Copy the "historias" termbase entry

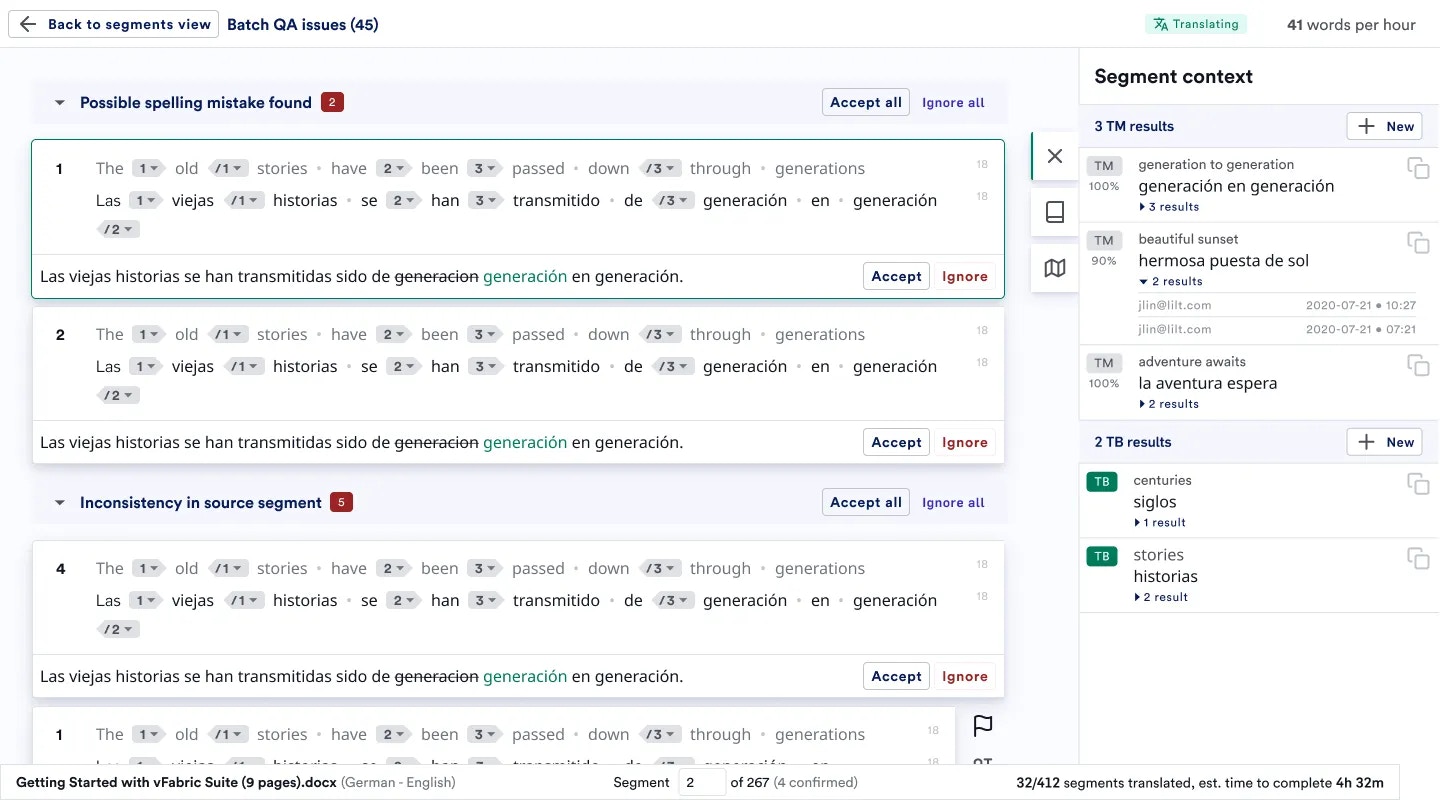pos(1419,559)
